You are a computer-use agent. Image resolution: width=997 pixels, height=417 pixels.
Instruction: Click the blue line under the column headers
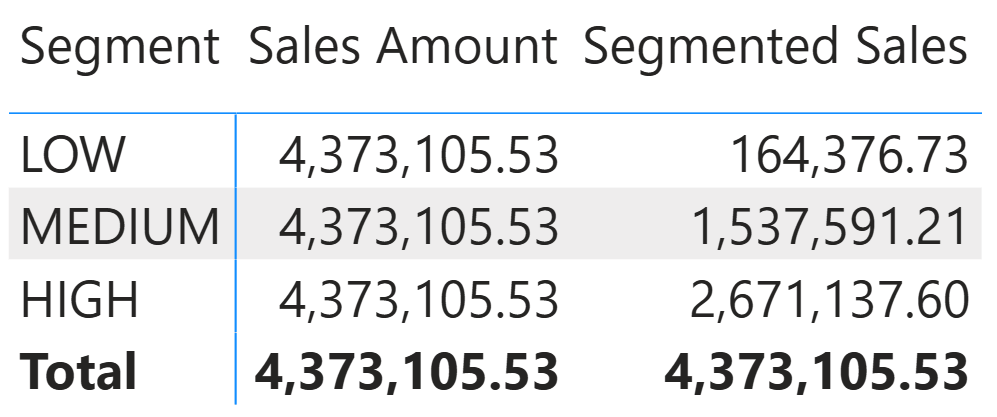500,114
